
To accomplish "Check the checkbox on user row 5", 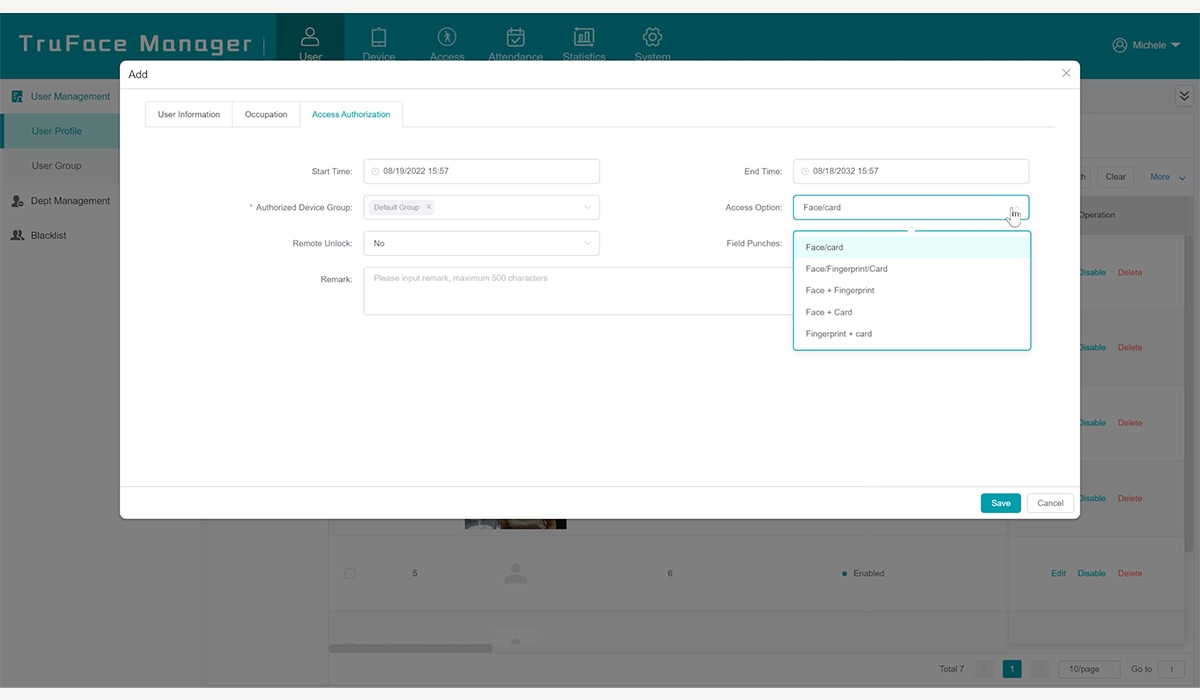I will (350, 573).
